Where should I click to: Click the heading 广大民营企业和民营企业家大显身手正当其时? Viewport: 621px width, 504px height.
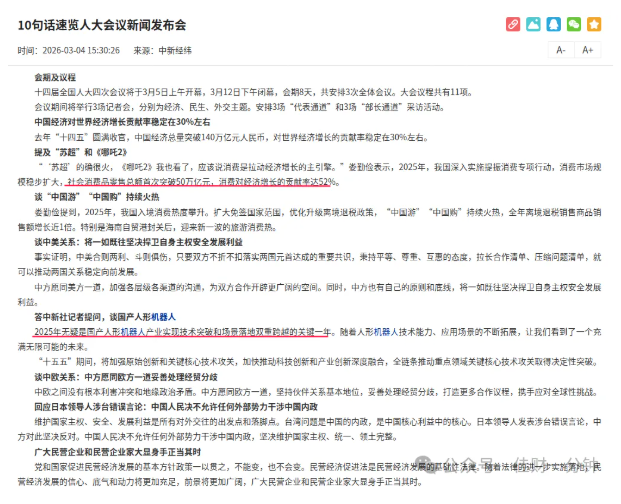pos(118,452)
